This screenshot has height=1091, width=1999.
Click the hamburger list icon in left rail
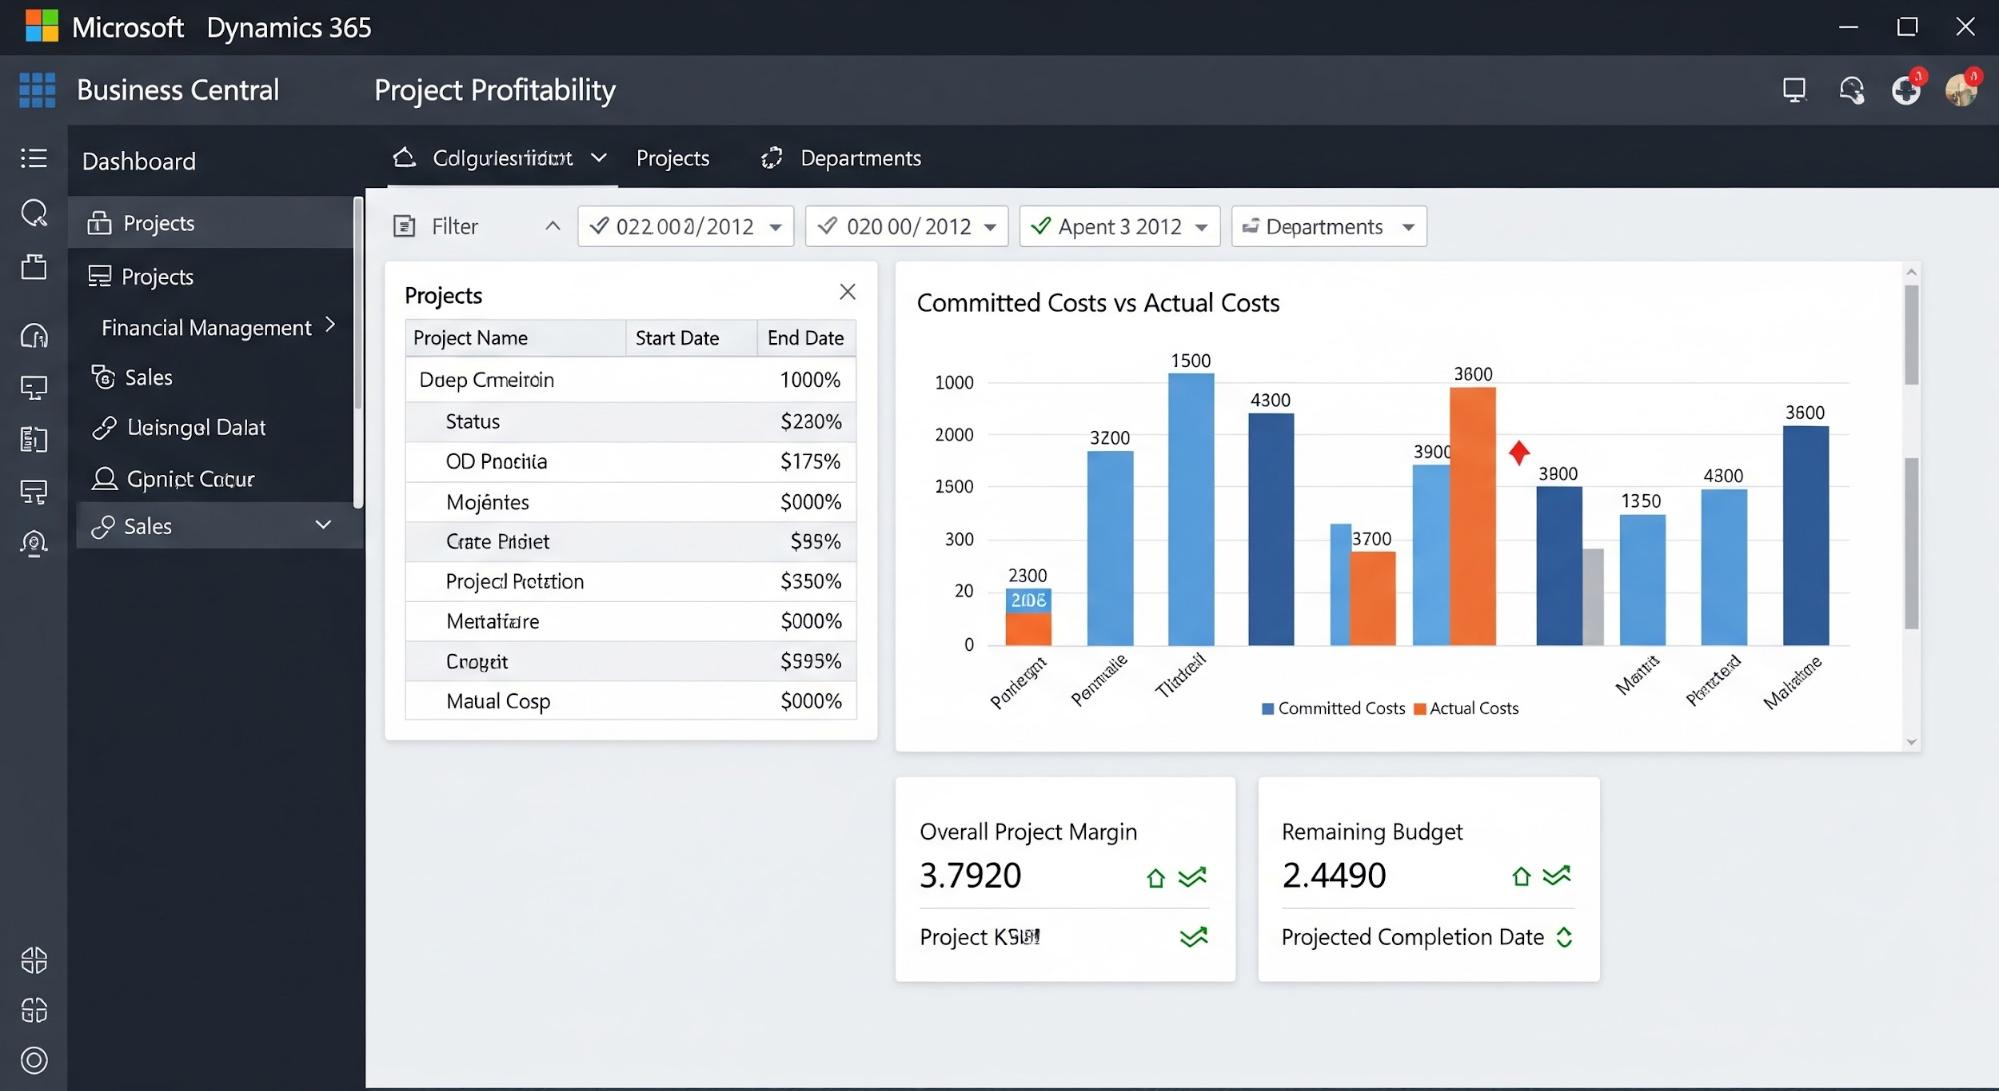click(34, 158)
